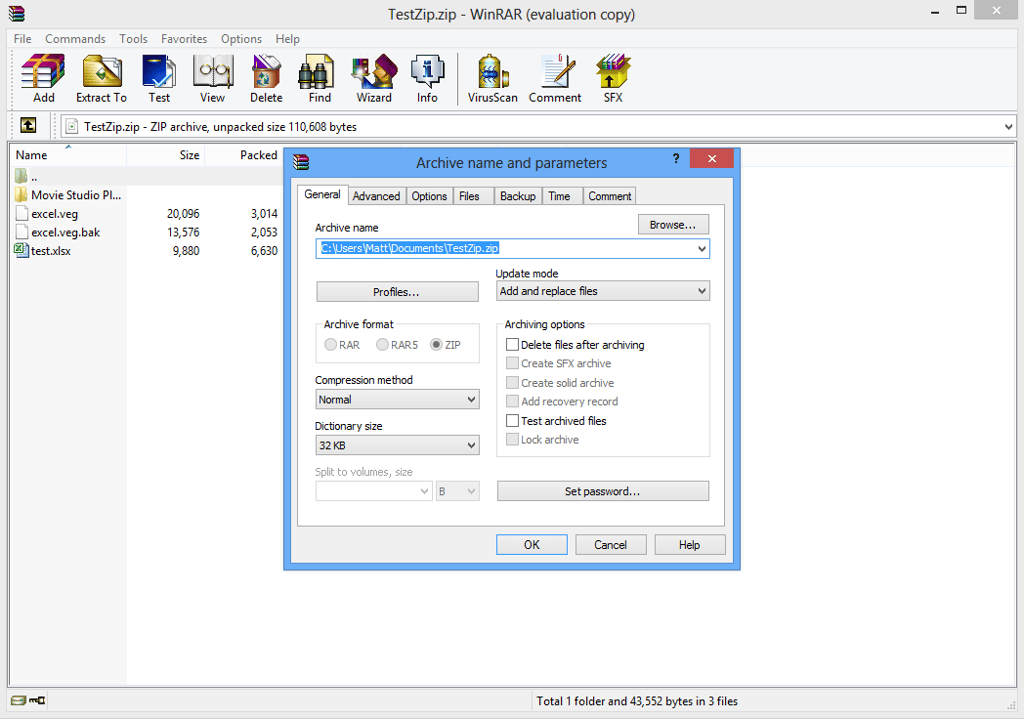The height and width of the screenshot is (719, 1024).
Task: Open the Options menu in menu bar
Action: click(x=241, y=39)
